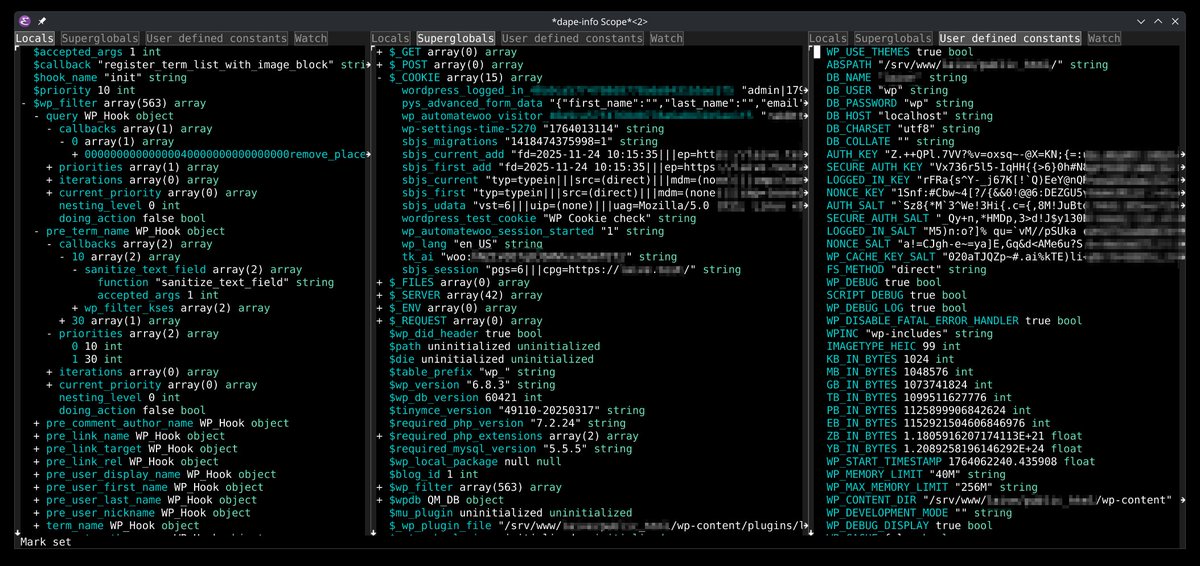Screen dimensions: 1200x566
Task: Expand term_name WP_Hook object
Action: pos(36,526)
